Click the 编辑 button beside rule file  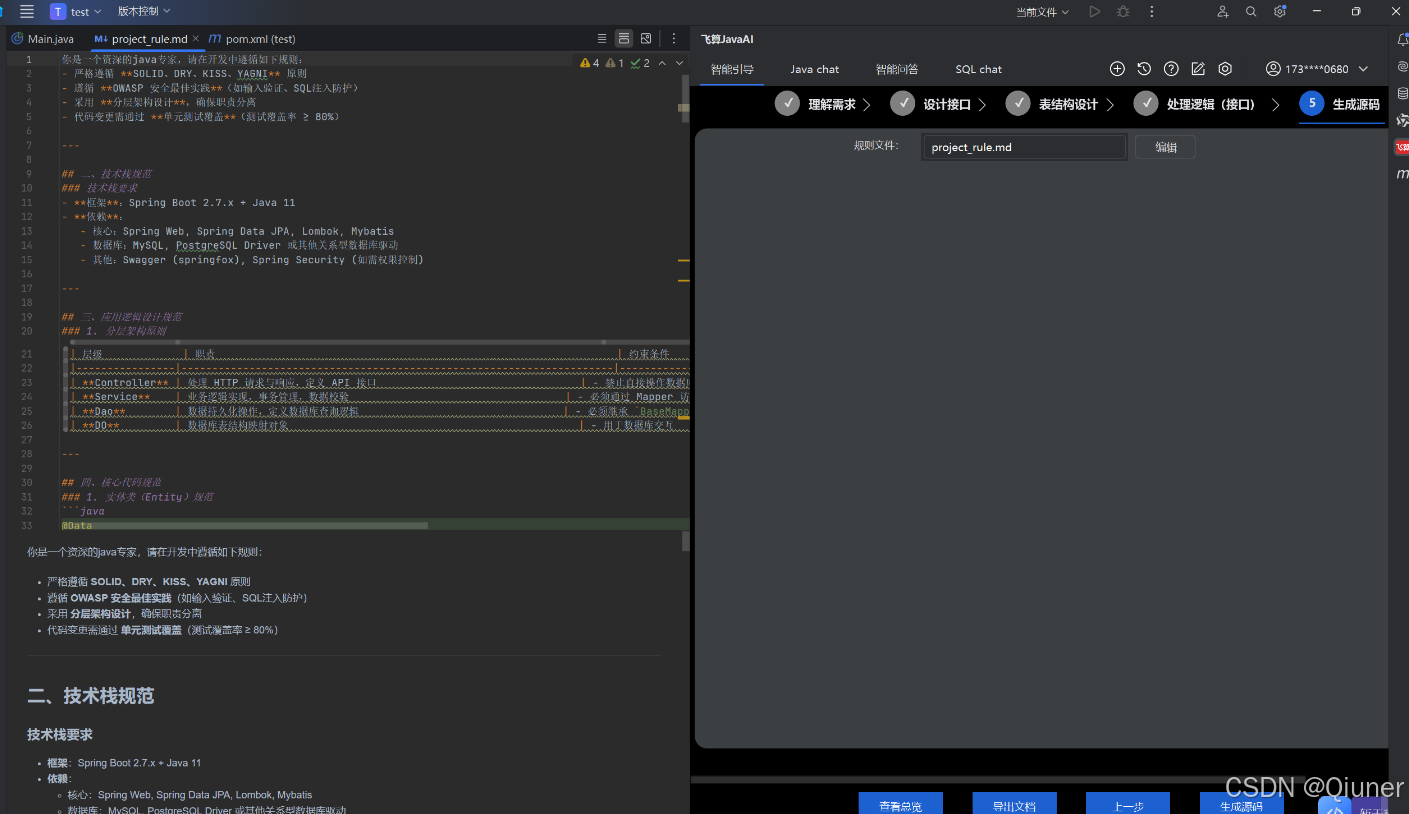coord(1166,147)
